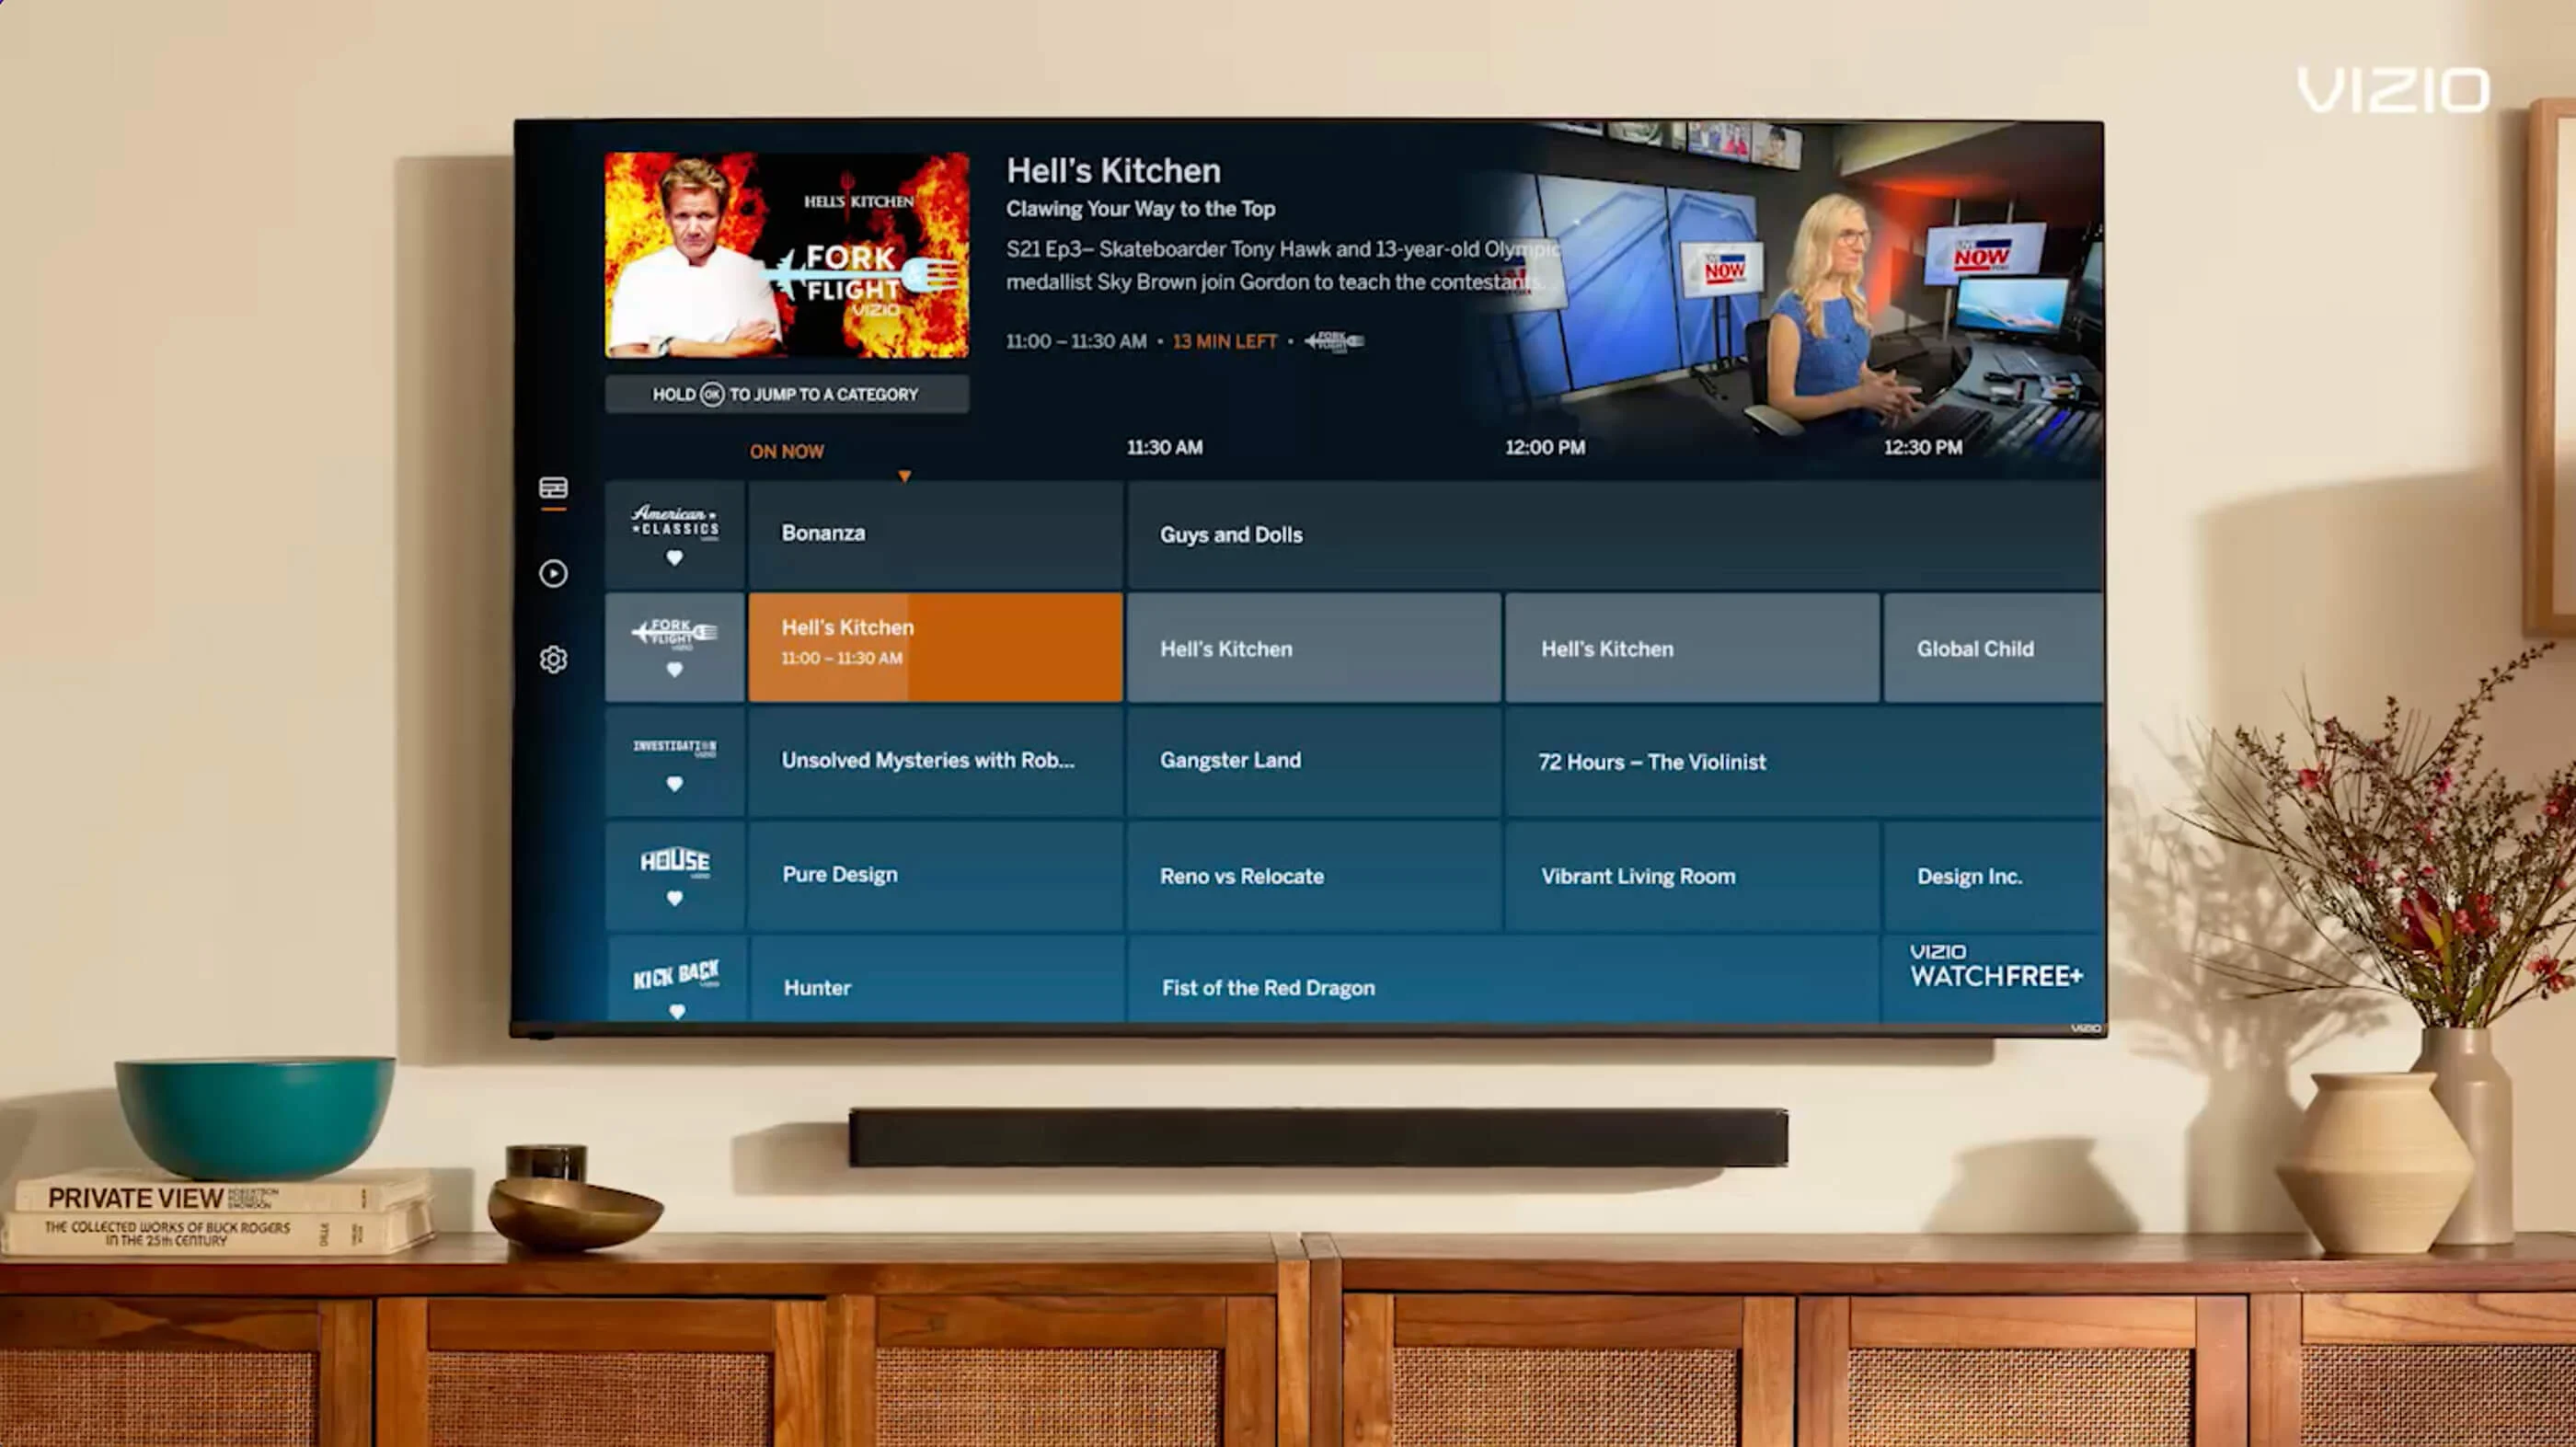Select the 12:00 PM time slot dropdown
2576x1447 pixels.
pos(1545,448)
